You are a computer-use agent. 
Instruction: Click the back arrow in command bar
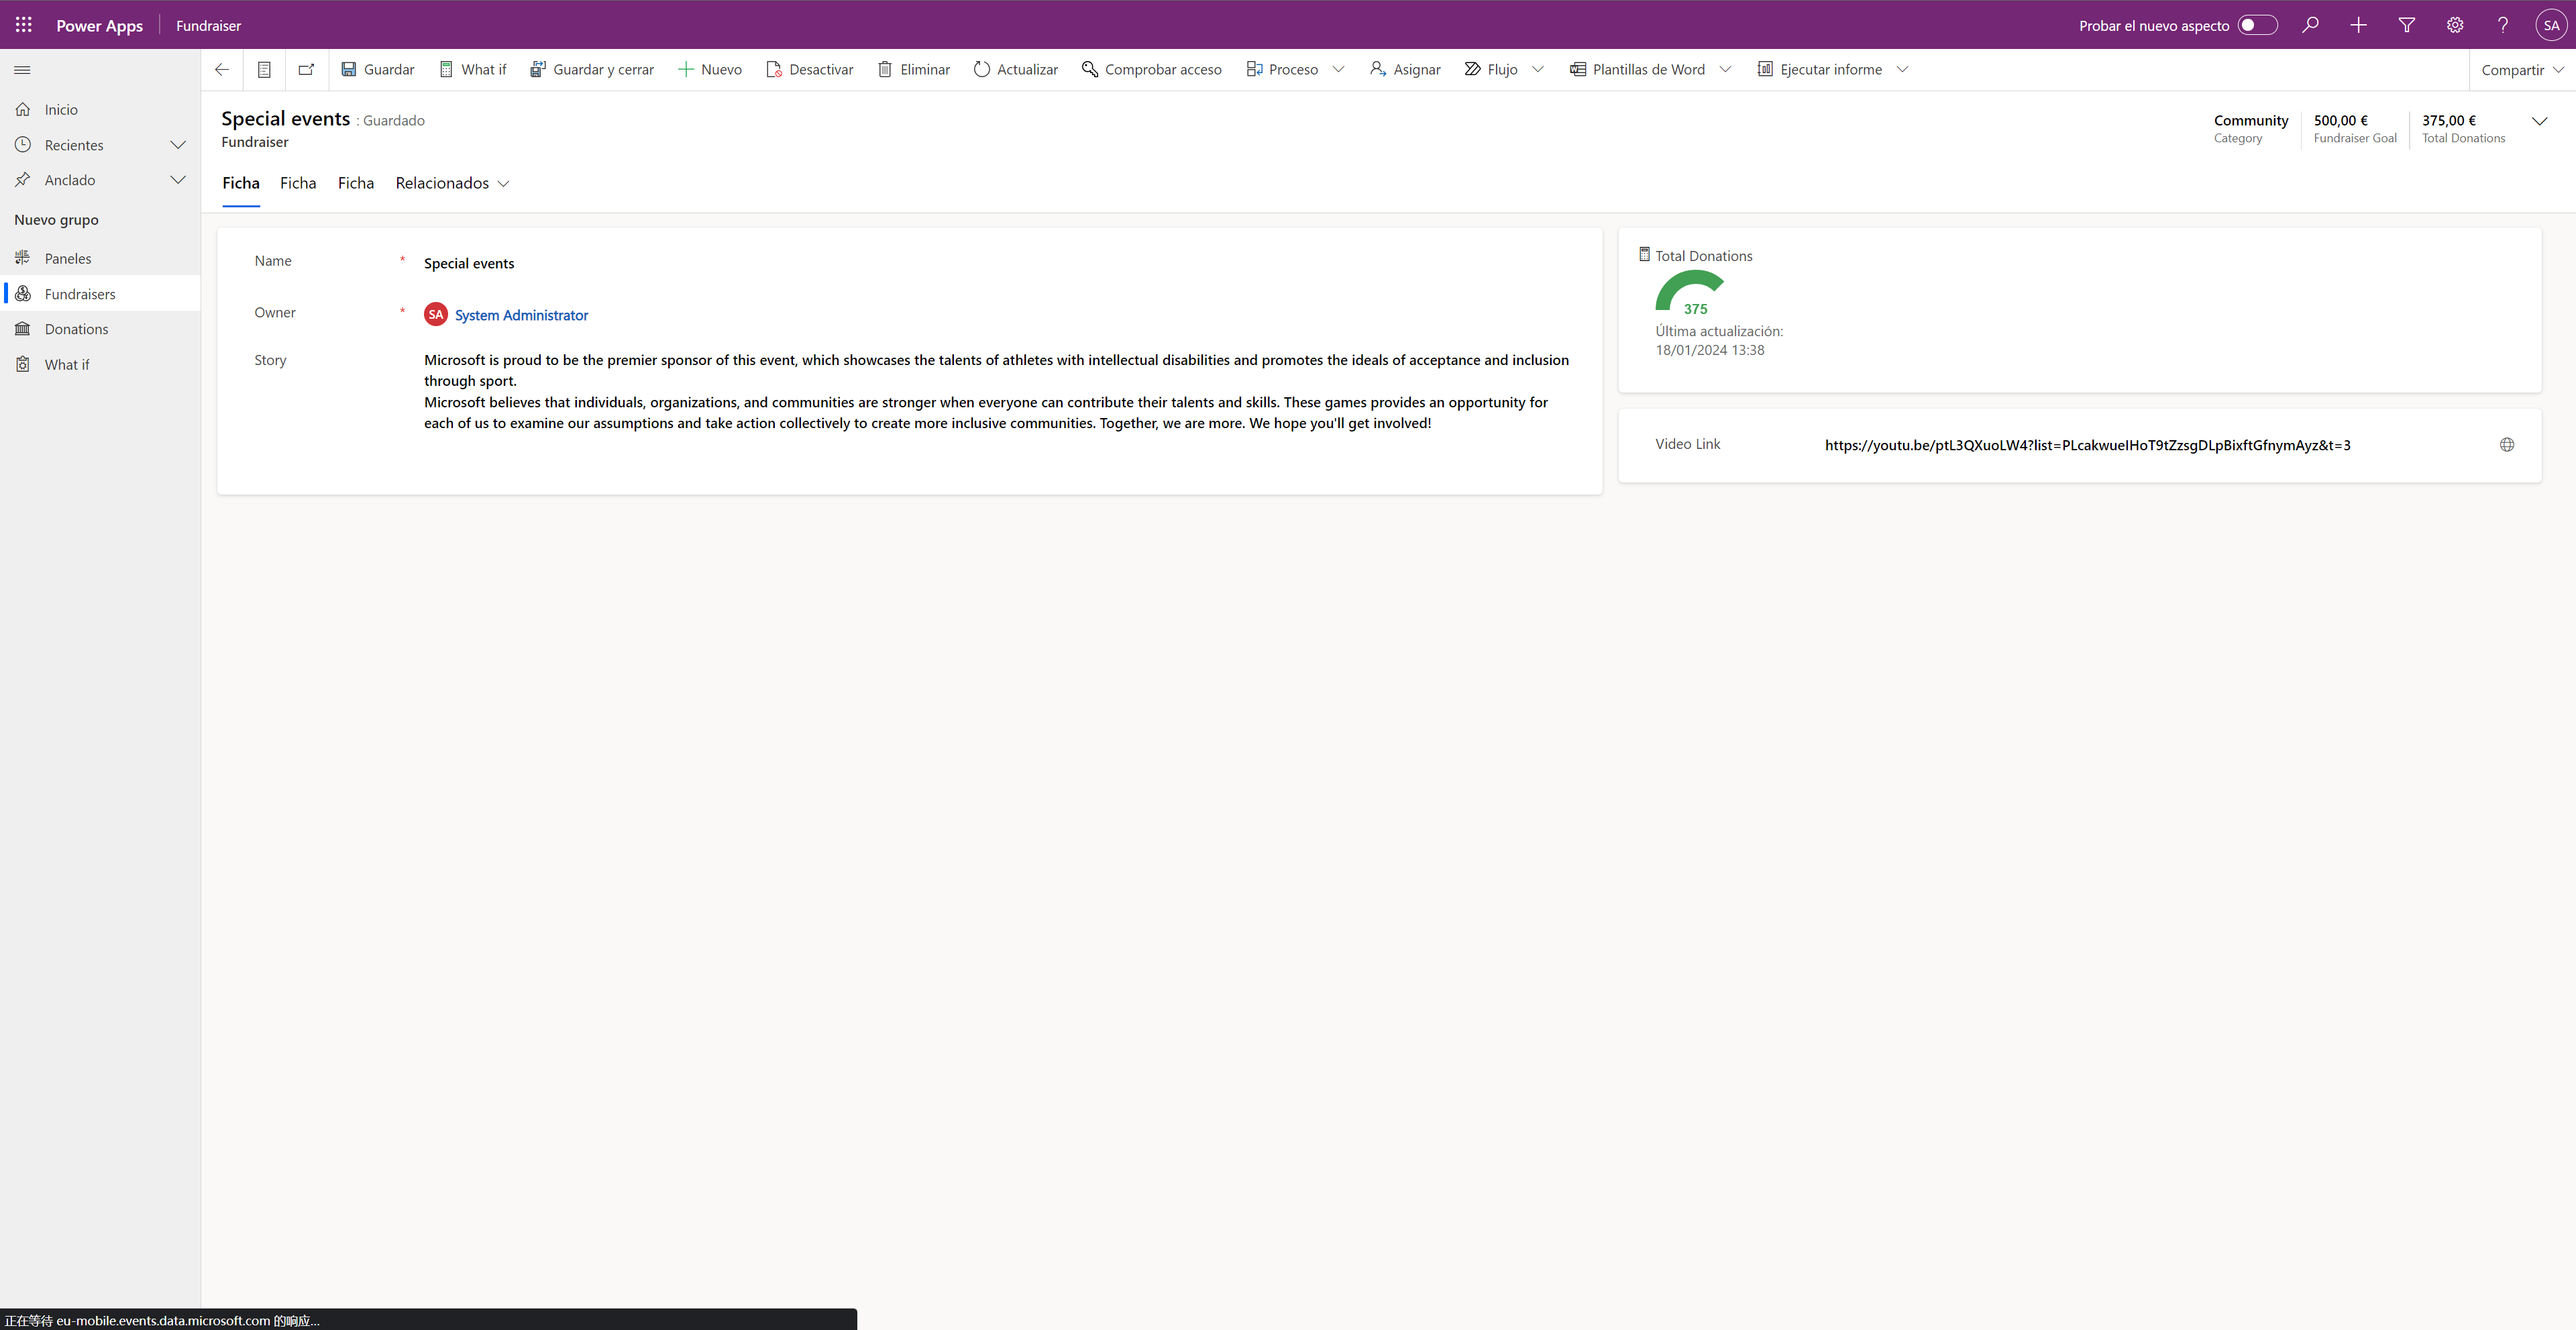tap(222, 69)
